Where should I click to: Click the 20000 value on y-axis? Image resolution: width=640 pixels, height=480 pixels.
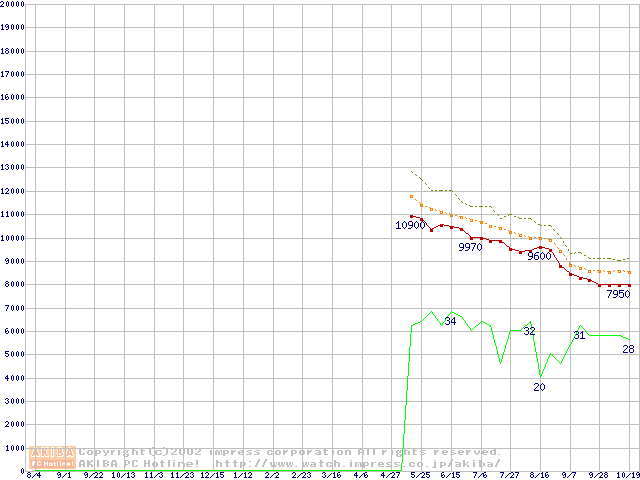coord(14,5)
